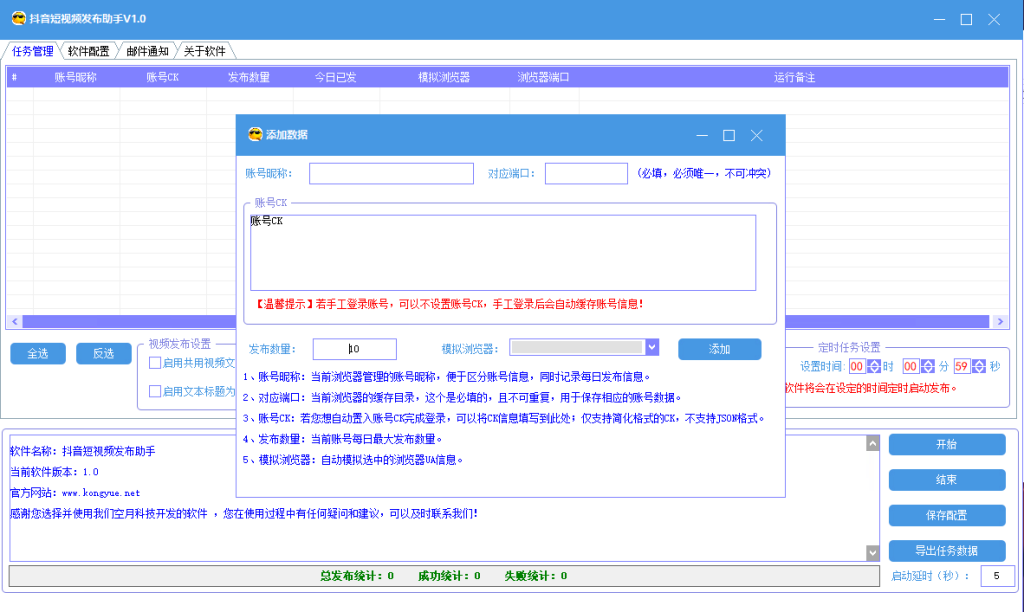Click the 添加 button in dialog

pos(720,349)
